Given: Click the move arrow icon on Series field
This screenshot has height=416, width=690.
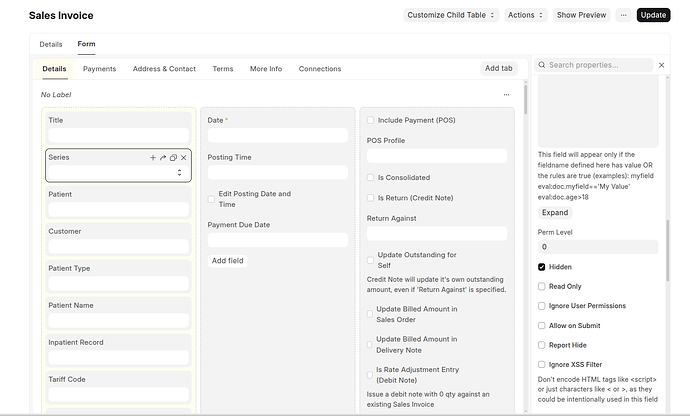Looking at the screenshot, I should tap(163, 158).
